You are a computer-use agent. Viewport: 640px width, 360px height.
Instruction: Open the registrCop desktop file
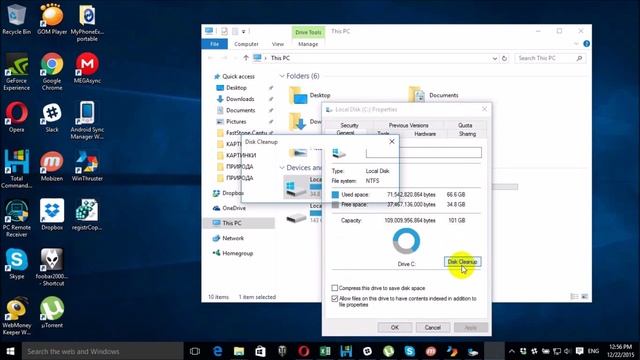[87, 215]
